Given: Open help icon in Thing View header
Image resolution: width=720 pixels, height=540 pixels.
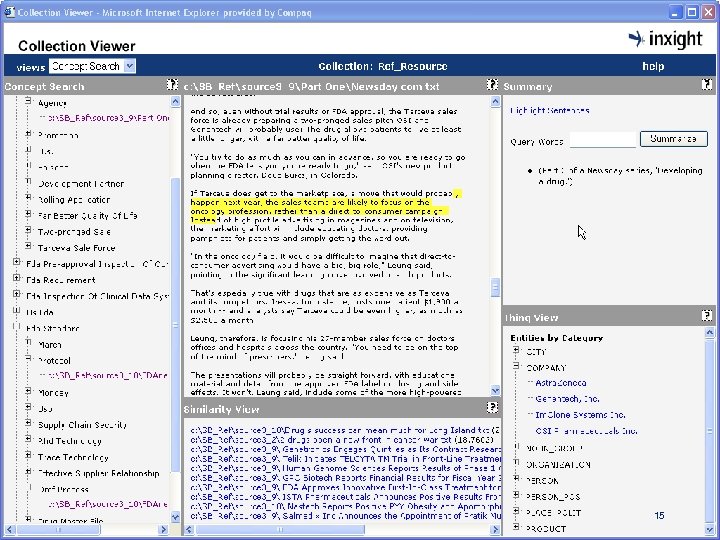Looking at the screenshot, I should [707, 315].
